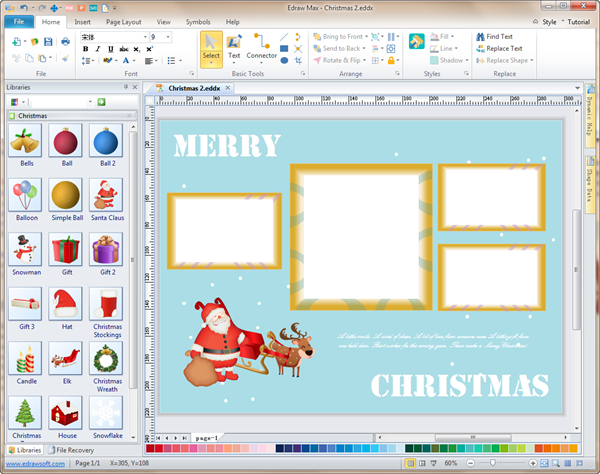The width and height of the screenshot is (600, 474).
Task: Click the crop tool icon
Action: click(x=298, y=60)
